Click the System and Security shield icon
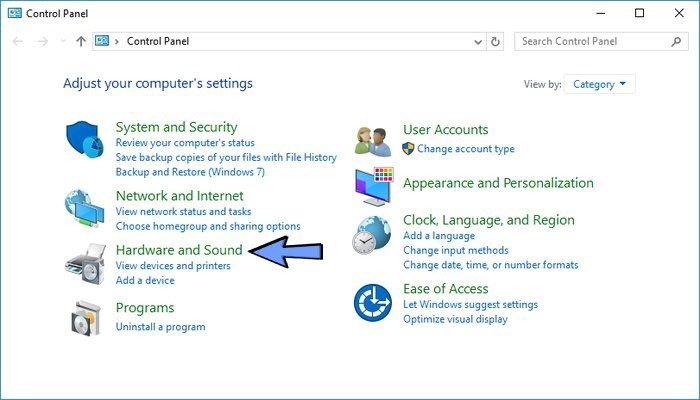700x400 pixels. tap(85, 142)
